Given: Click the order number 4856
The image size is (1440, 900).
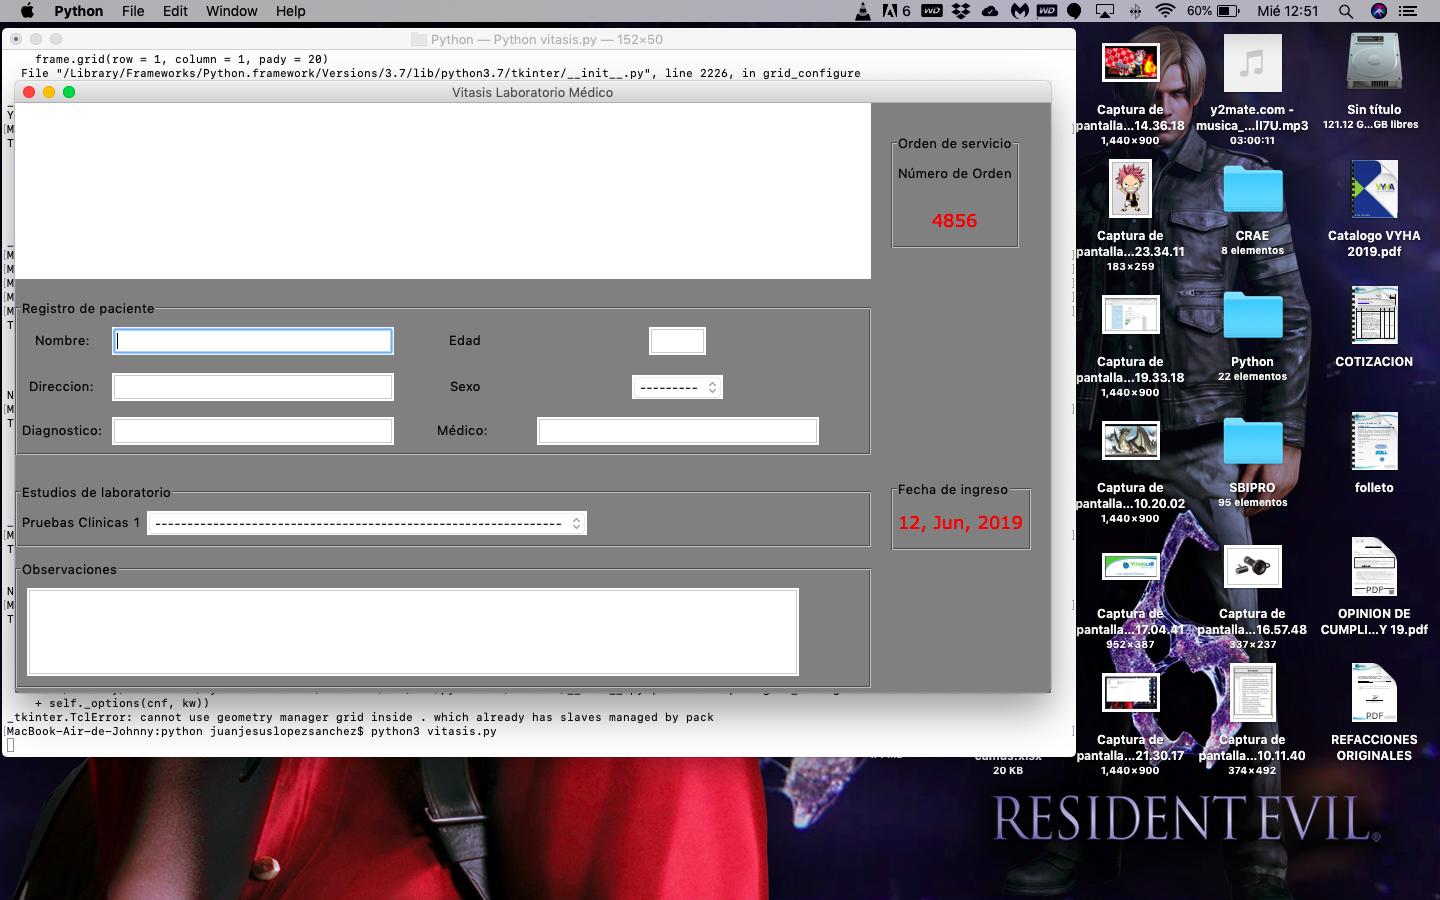Looking at the screenshot, I should click(954, 221).
